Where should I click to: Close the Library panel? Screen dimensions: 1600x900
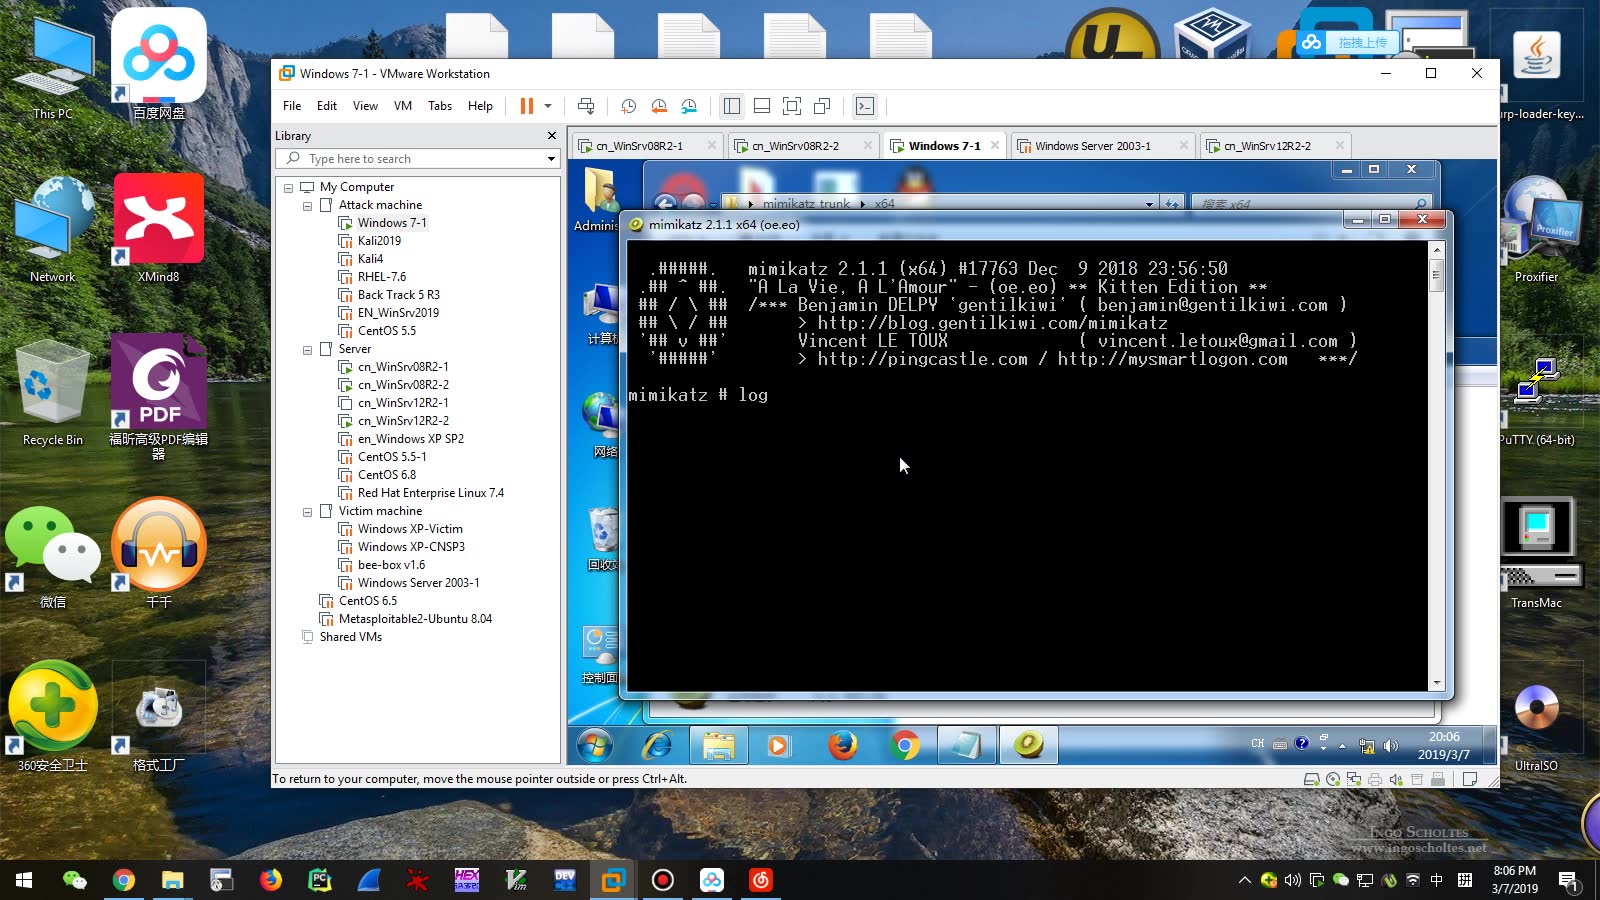pos(551,136)
